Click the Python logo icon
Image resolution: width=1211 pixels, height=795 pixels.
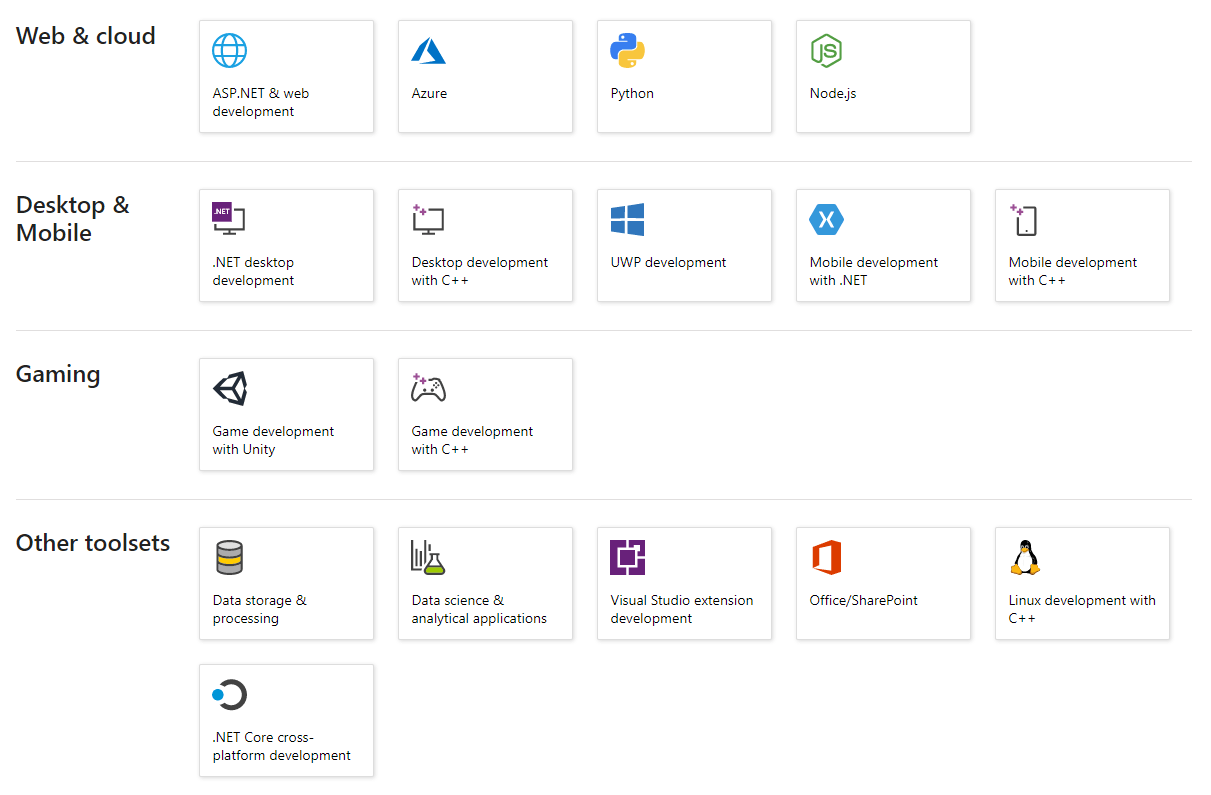click(x=627, y=50)
